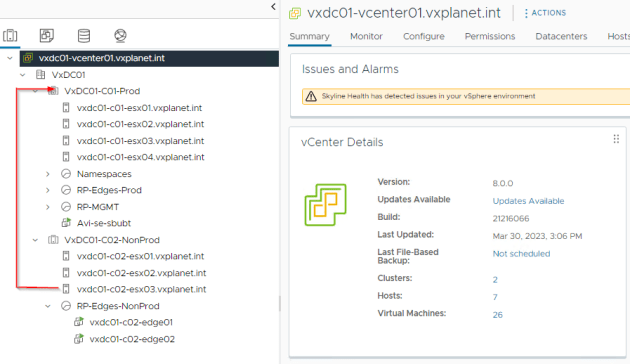
Task: Select vxdc01-c02-edge02 label in tree
Action: 132,339
